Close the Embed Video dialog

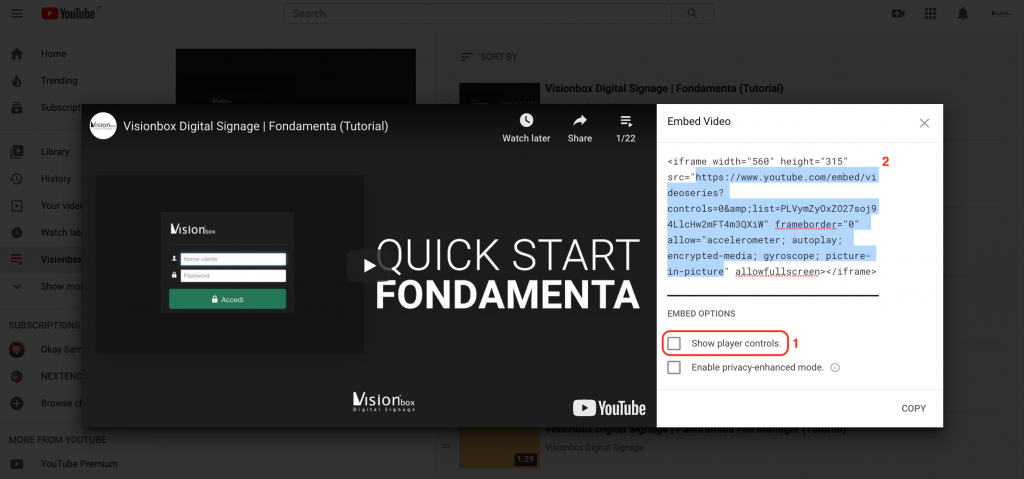[924, 123]
